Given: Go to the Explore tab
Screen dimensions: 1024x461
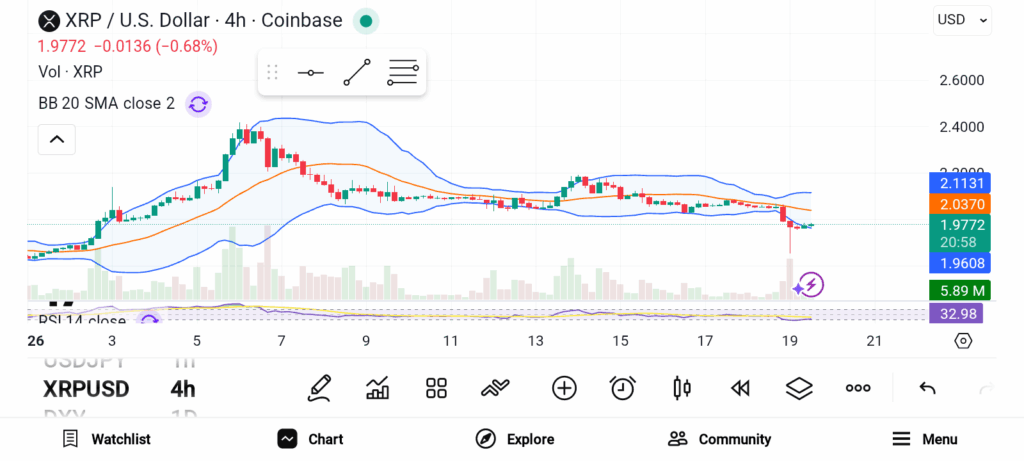Looking at the screenshot, I should [x=515, y=439].
